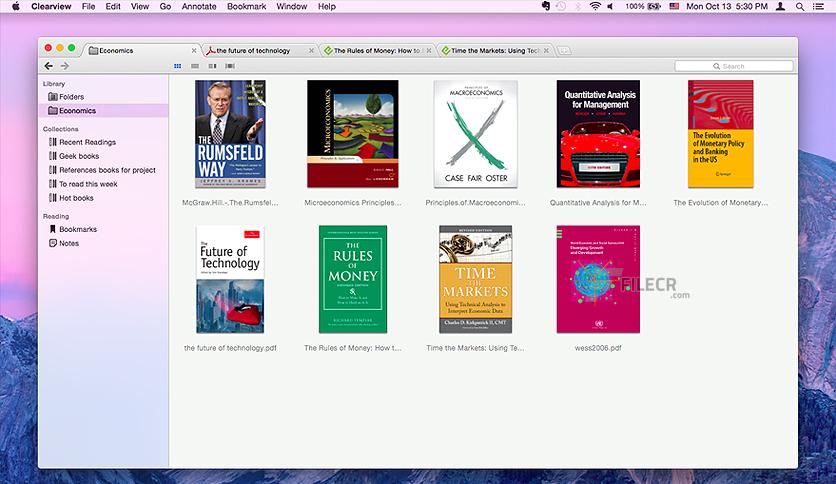The height and width of the screenshot is (484, 836).
Task: Select The Rules of Money cover
Action: pos(352,279)
